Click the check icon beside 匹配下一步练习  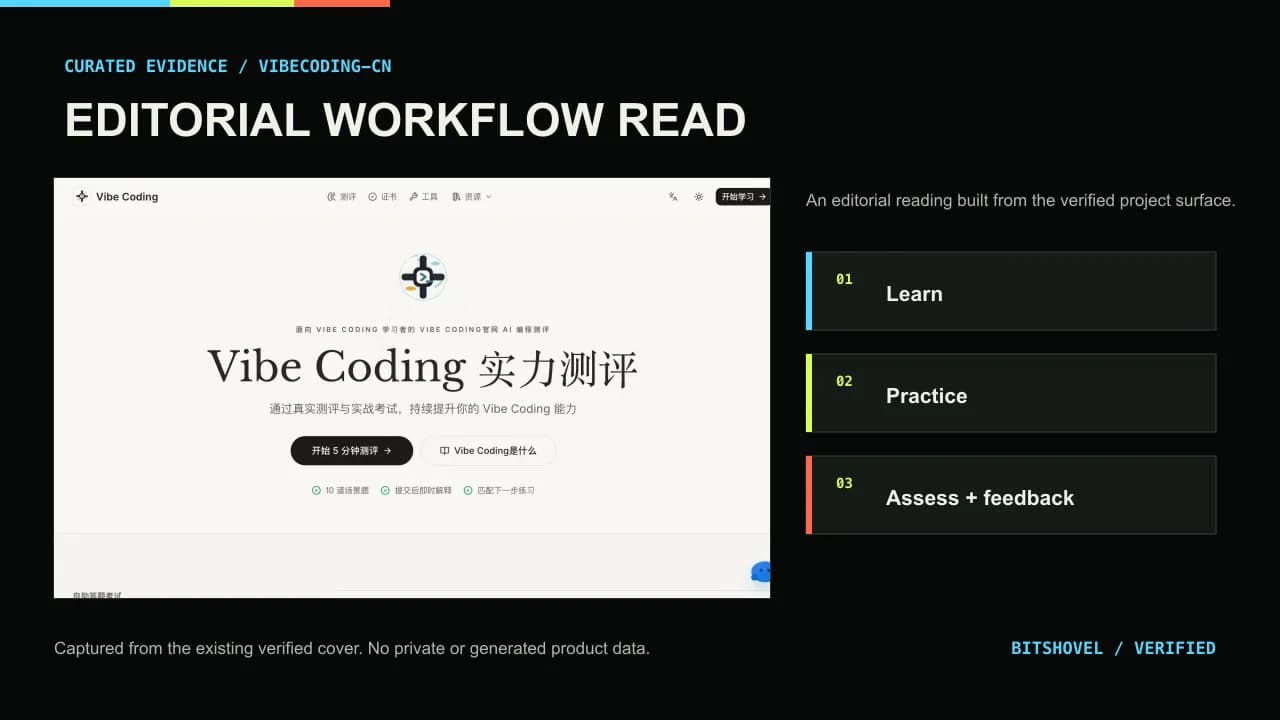coord(467,491)
